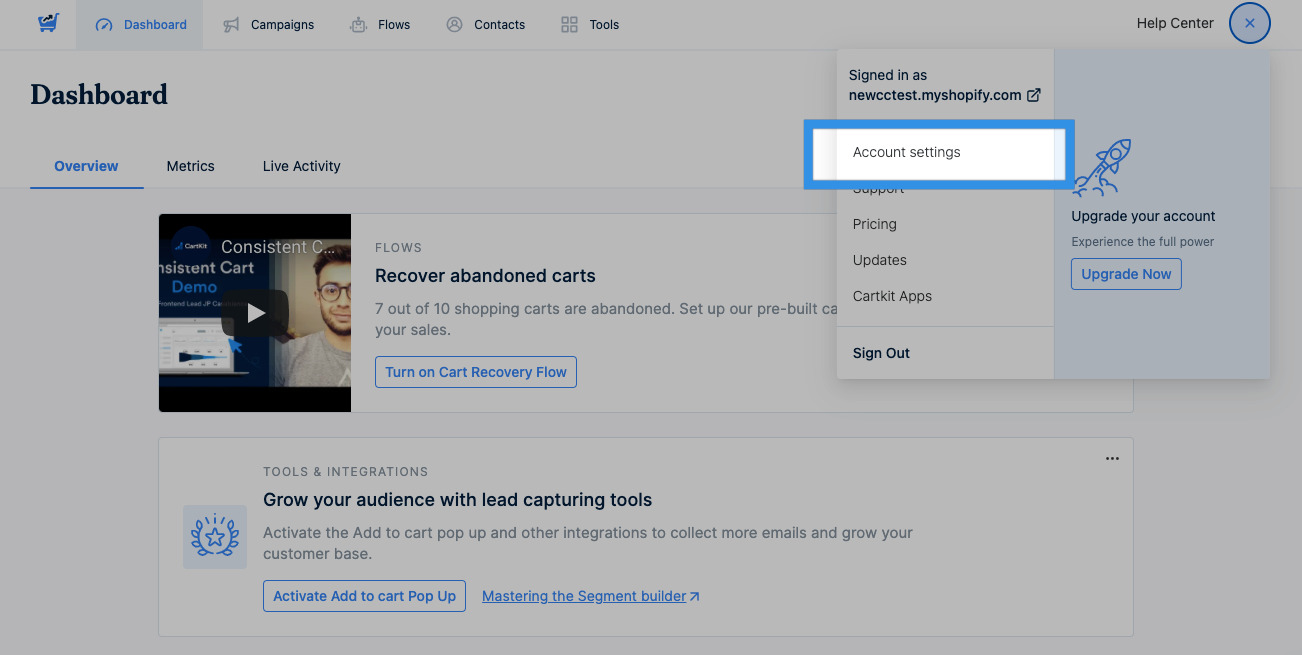Select Account settings in dropdown menu
The width and height of the screenshot is (1302, 655).
pos(906,152)
